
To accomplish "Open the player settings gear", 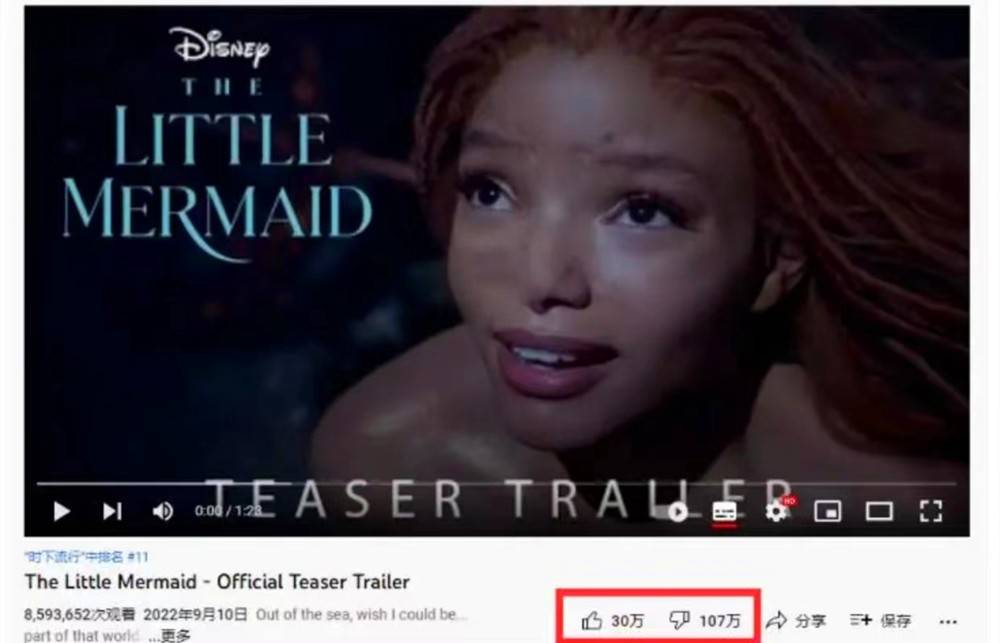I will pos(776,511).
